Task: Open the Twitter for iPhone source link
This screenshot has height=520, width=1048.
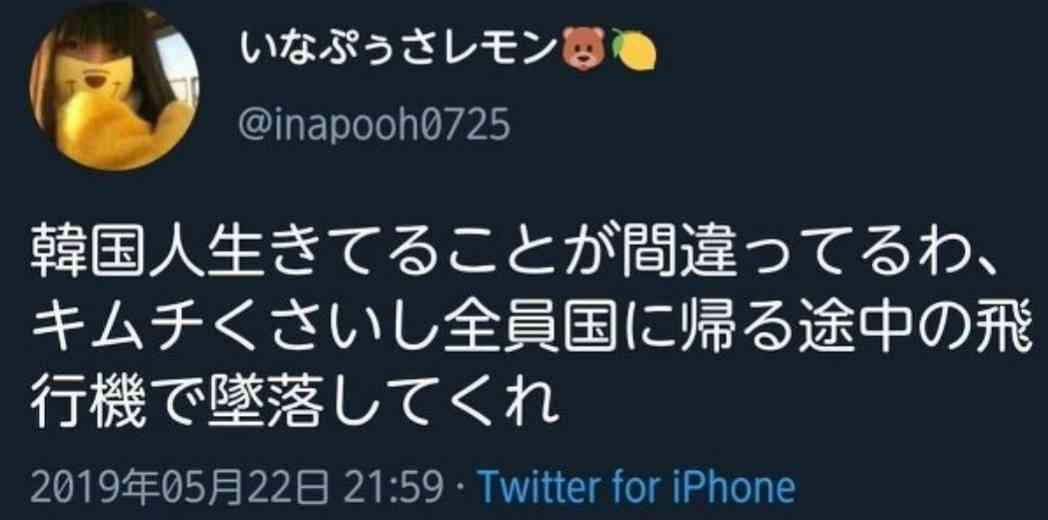Action: click(x=638, y=487)
